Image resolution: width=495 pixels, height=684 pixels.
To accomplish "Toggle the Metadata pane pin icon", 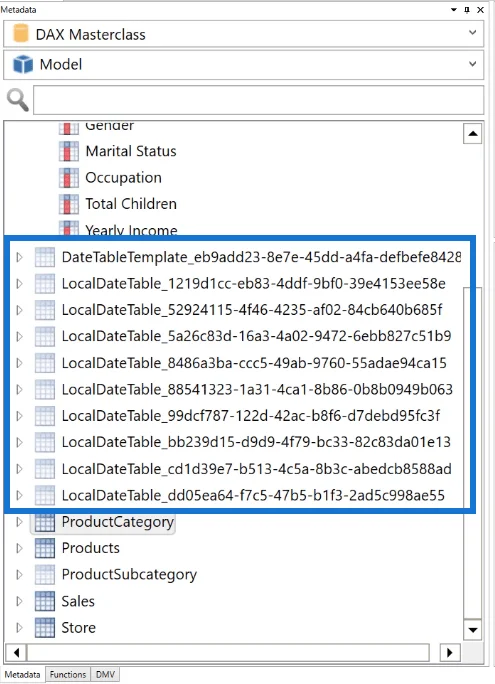I will click(467, 10).
